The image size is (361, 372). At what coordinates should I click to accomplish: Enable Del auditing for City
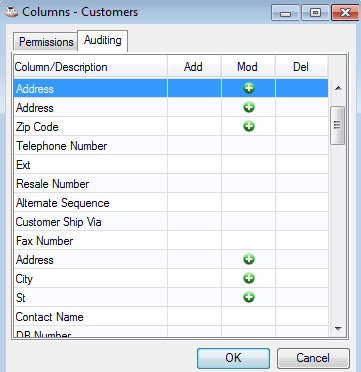coord(302,279)
